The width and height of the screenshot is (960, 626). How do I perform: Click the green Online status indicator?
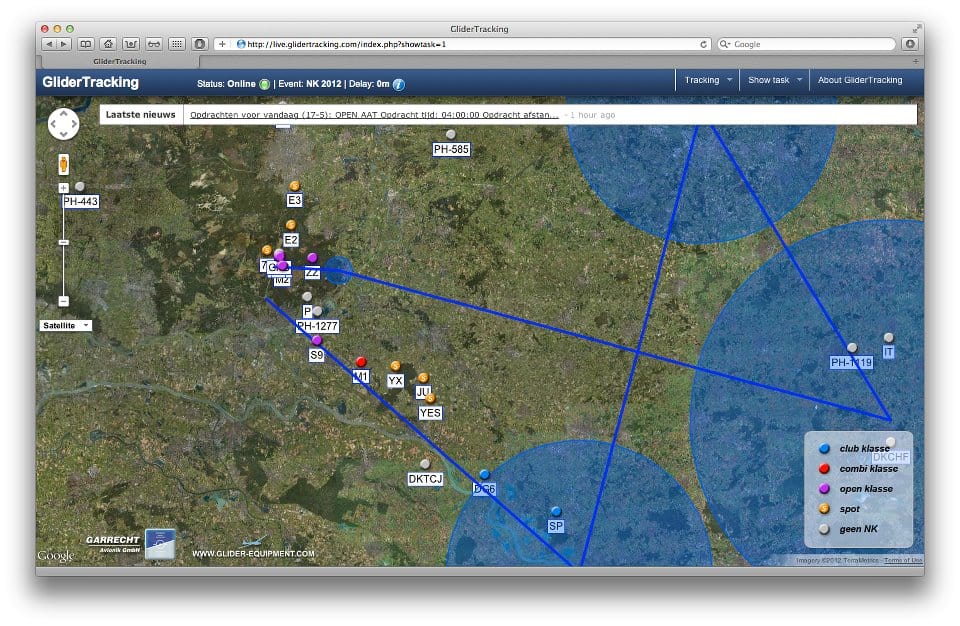(x=264, y=85)
